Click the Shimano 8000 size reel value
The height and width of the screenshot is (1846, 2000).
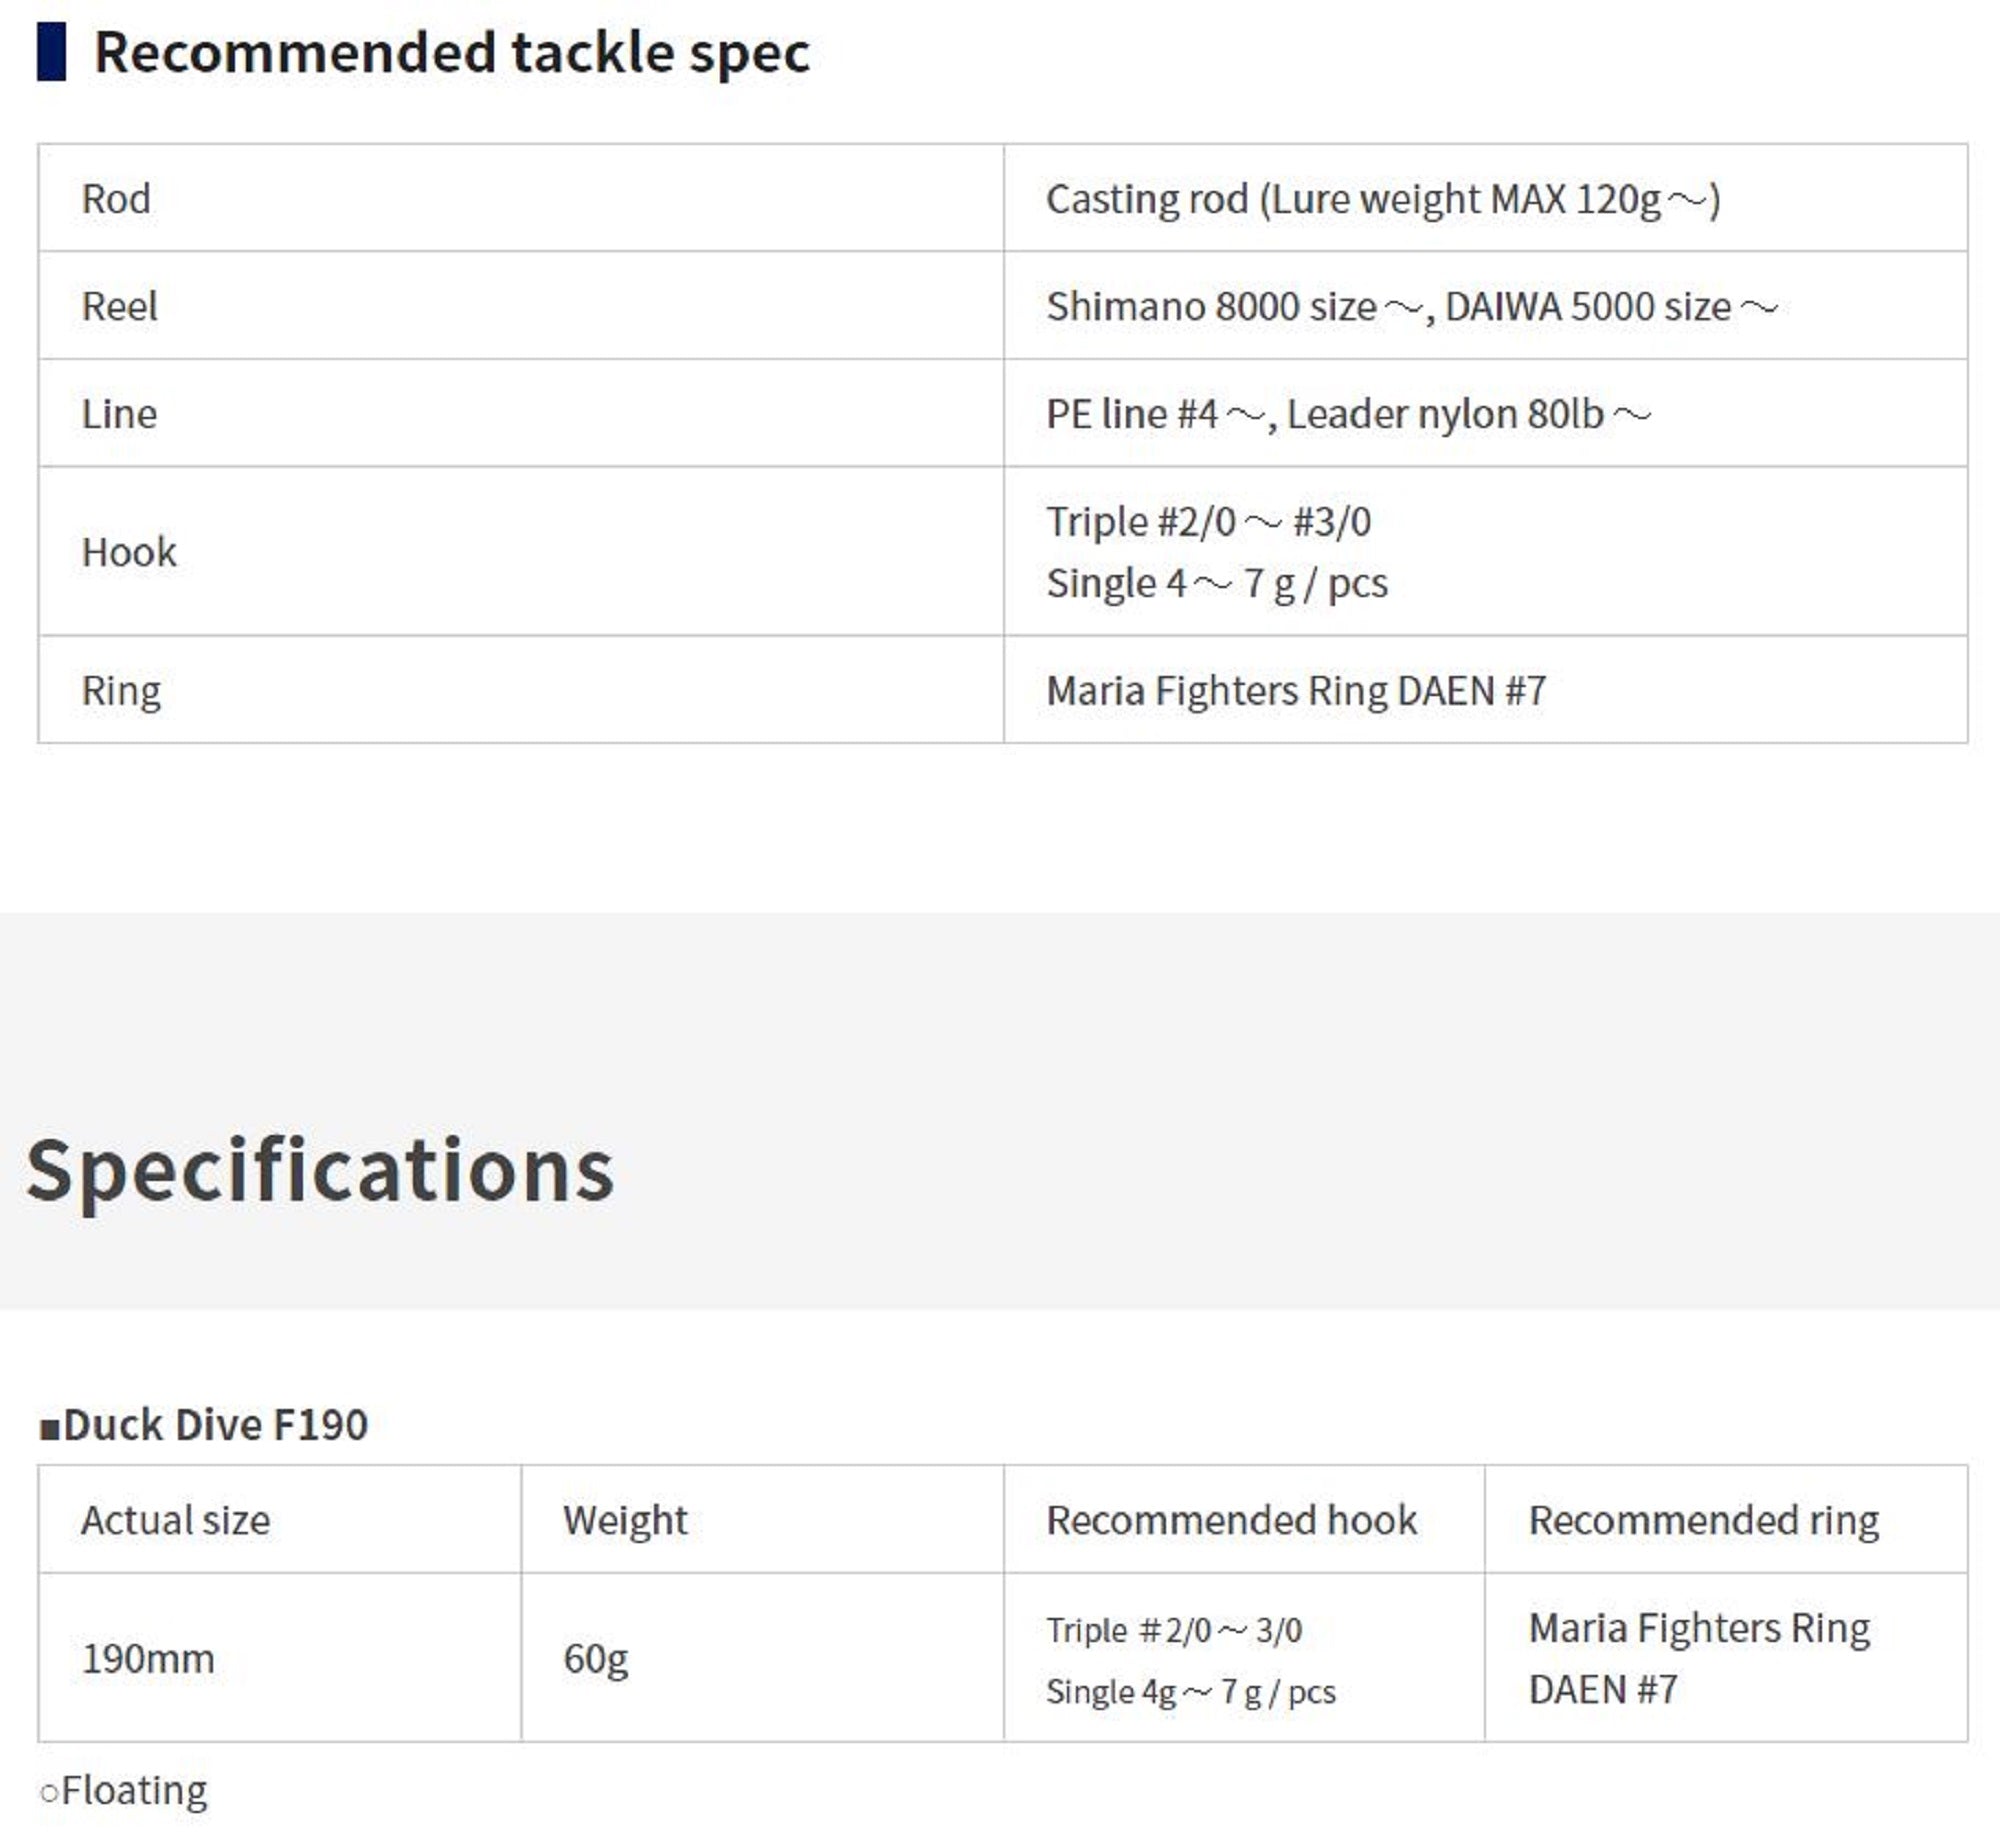pos(1411,306)
